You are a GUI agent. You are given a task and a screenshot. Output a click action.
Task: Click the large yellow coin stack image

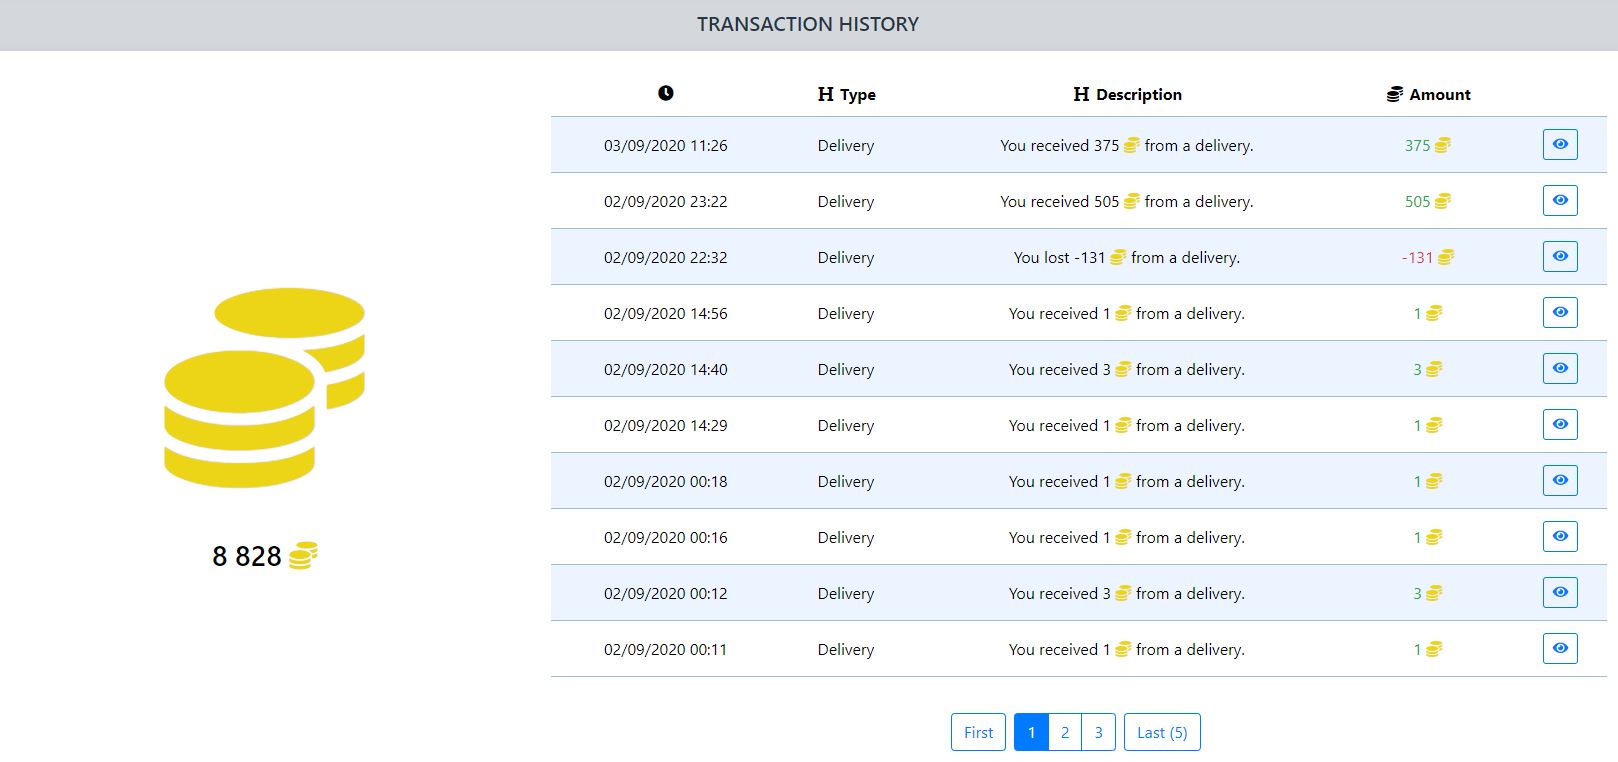pyautogui.click(x=264, y=388)
